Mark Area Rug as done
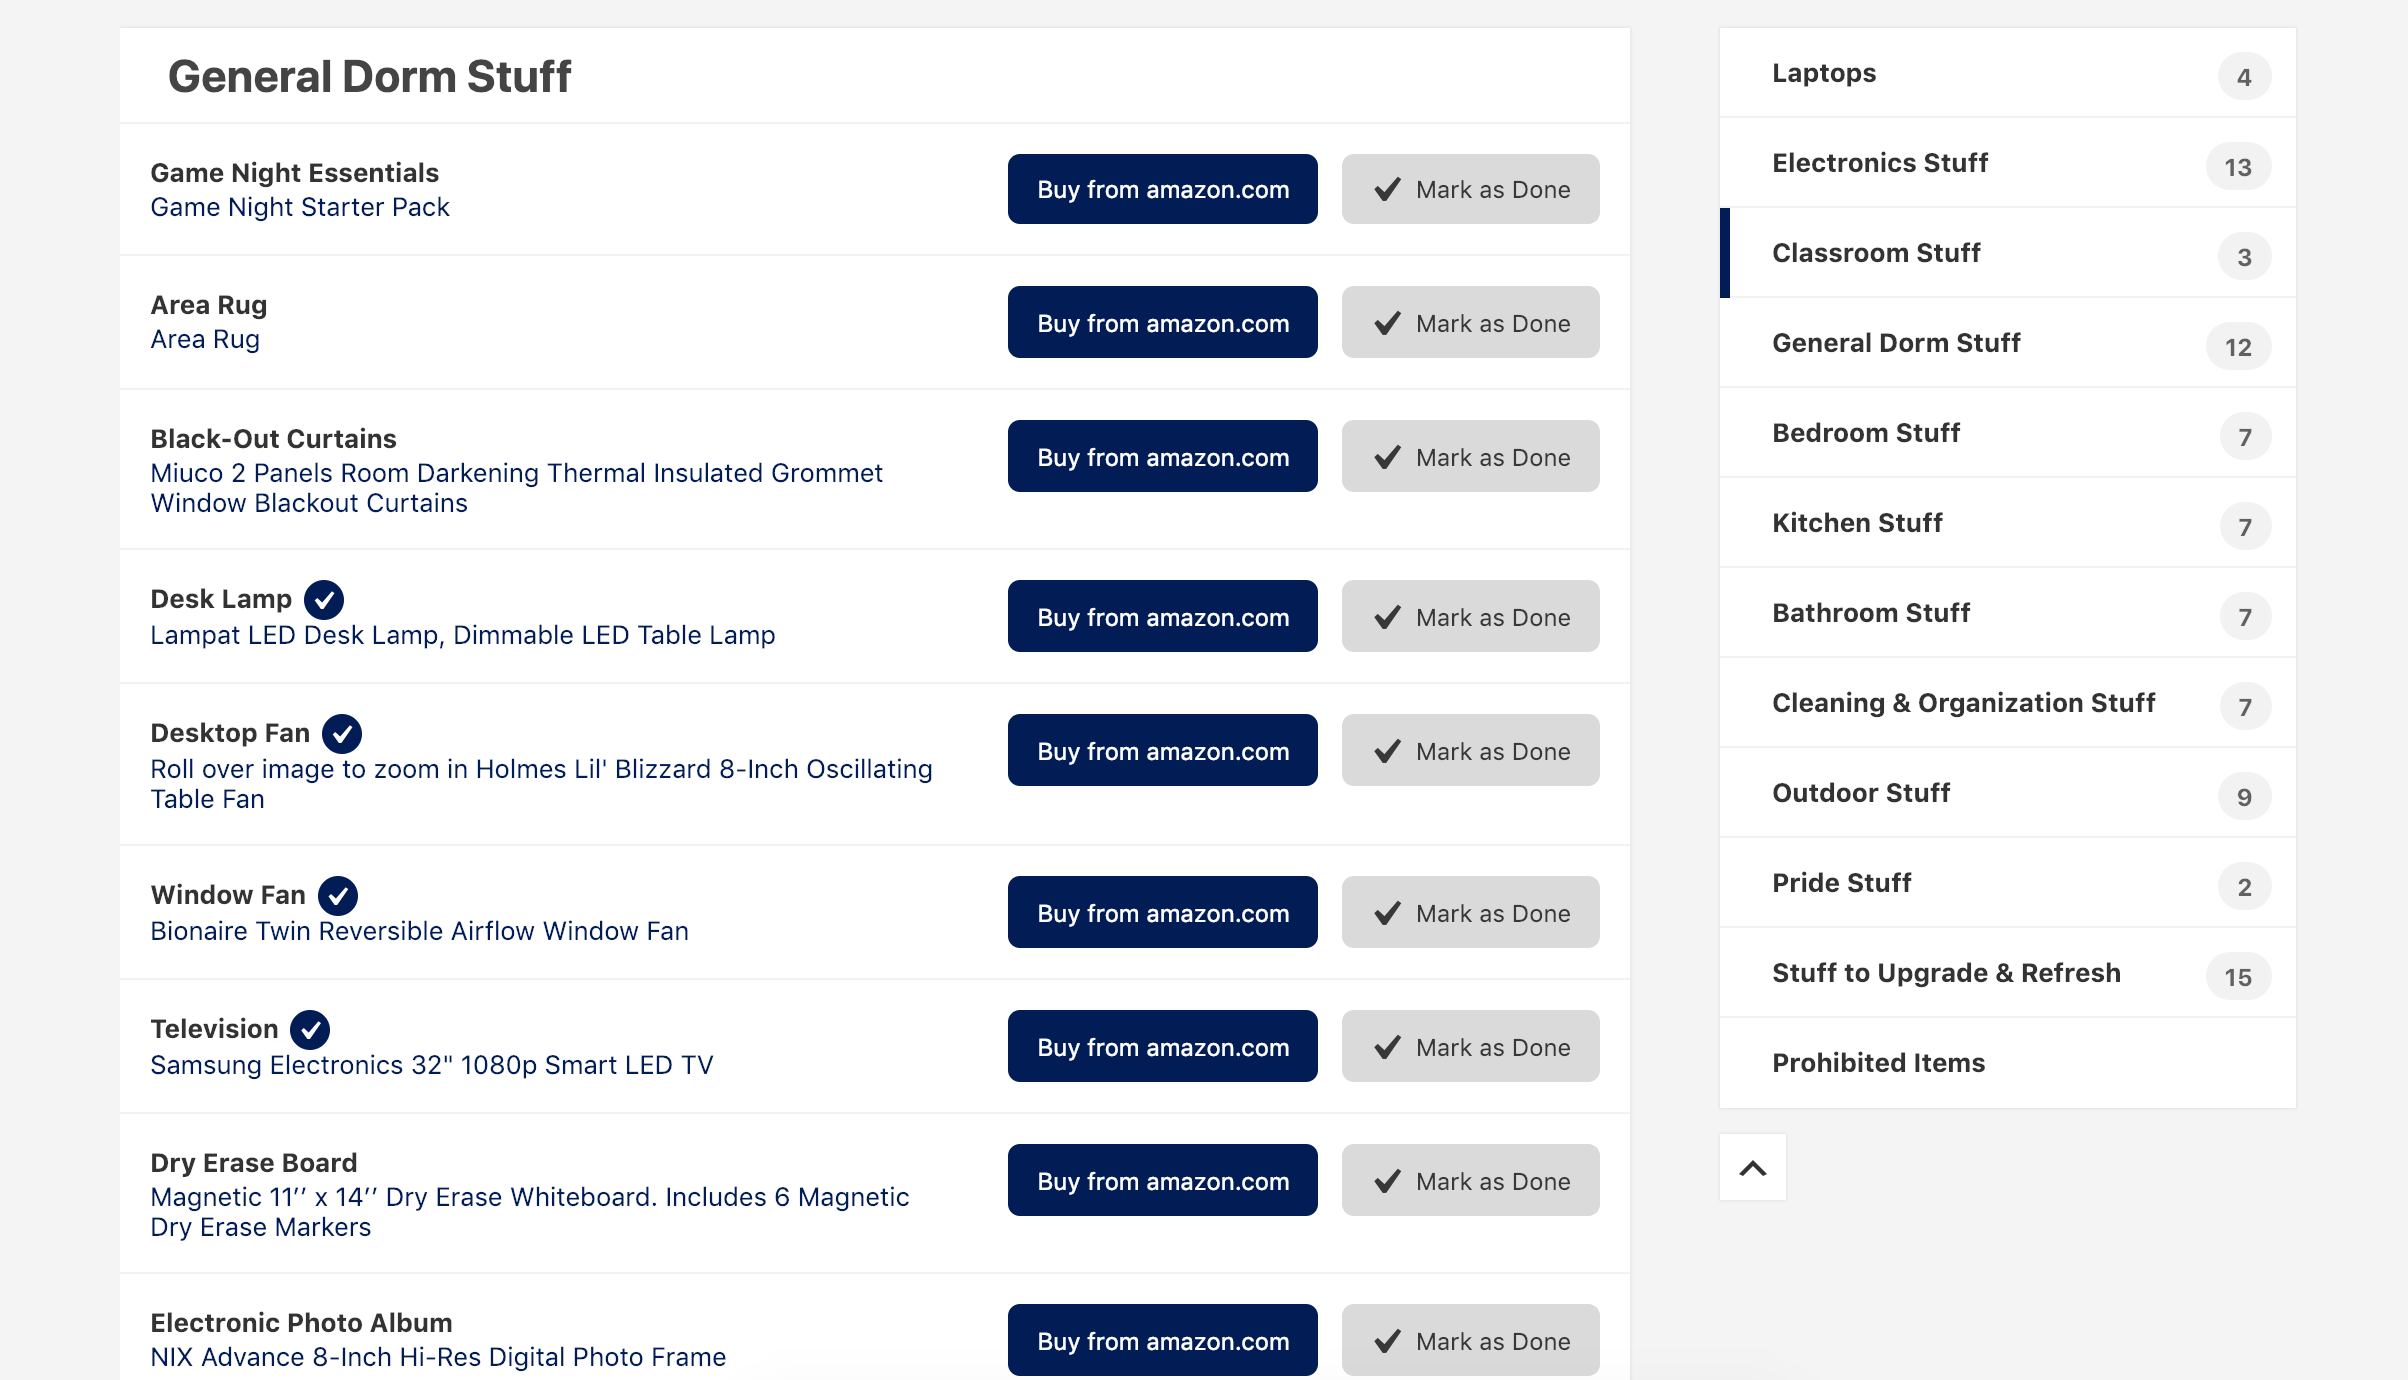Image resolution: width=2408 pixels, height=1380 pixels. pyautogui.click(x=1470, y=323)
